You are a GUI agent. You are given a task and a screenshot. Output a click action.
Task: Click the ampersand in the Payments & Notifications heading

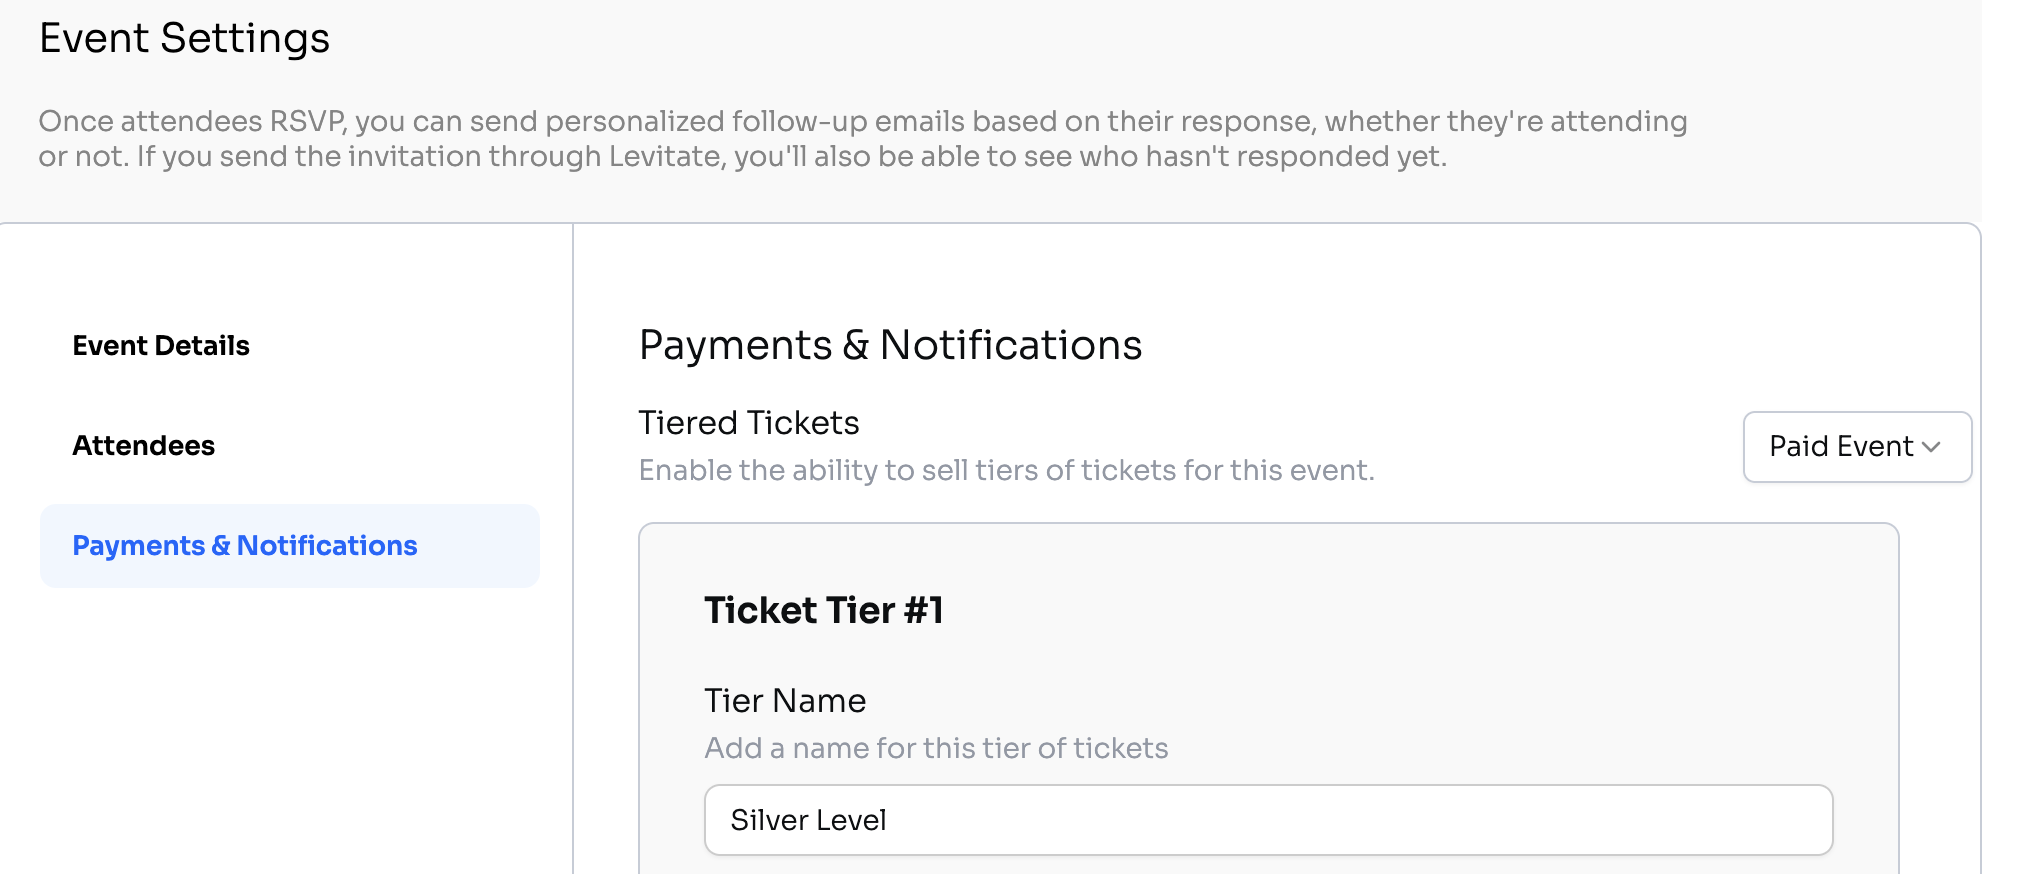click(x=856, y=345)
